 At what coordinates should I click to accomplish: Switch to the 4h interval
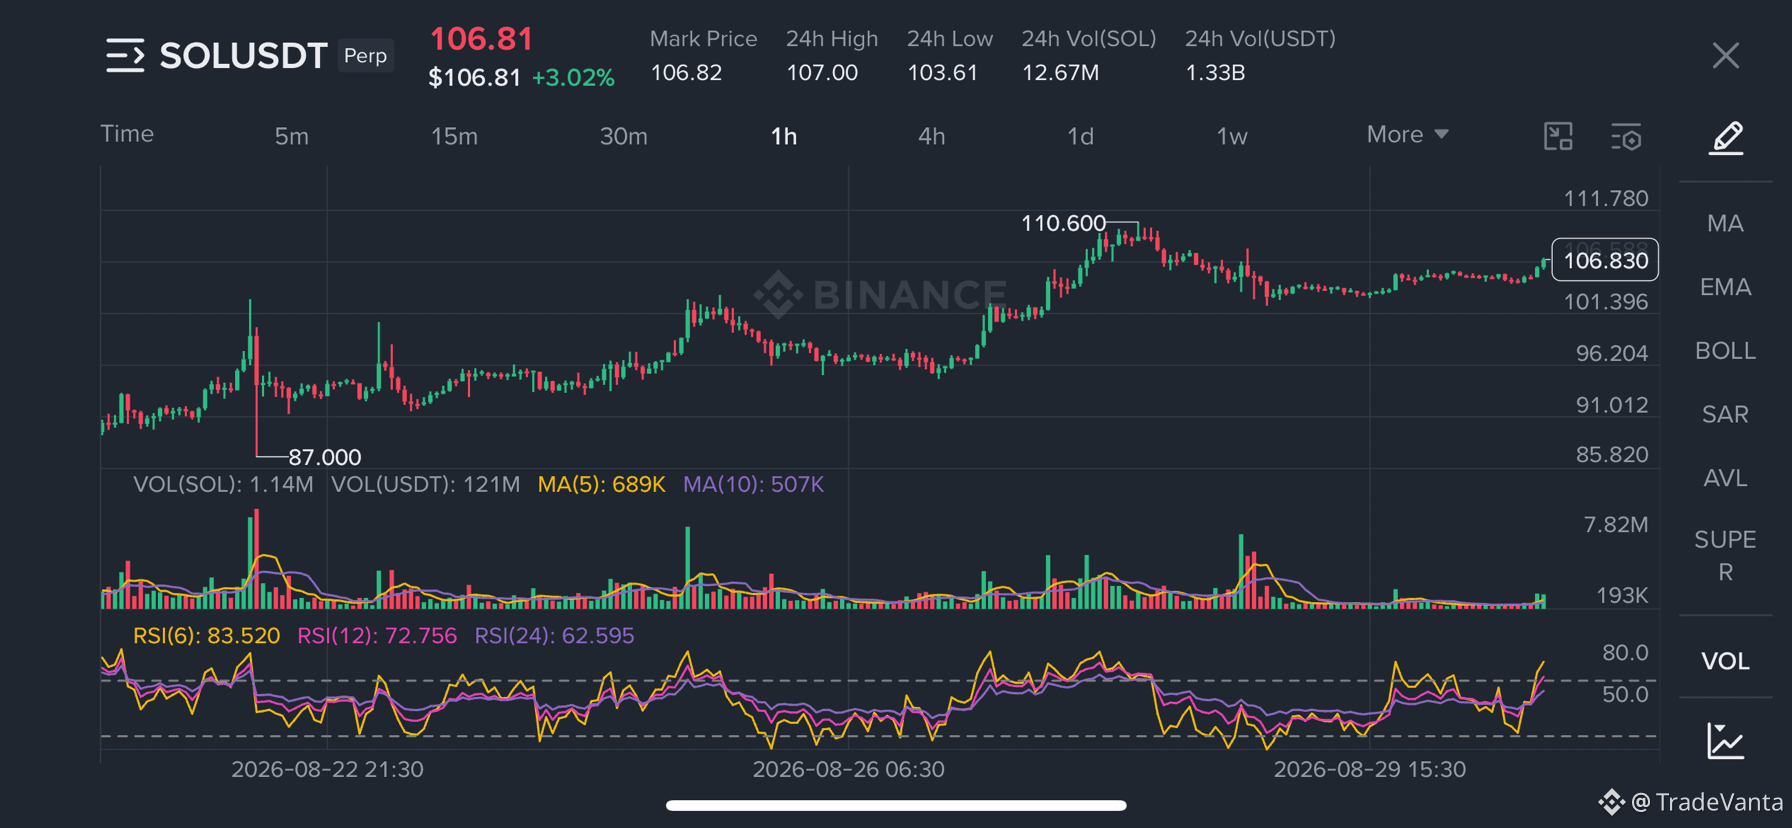click(931, 136)
